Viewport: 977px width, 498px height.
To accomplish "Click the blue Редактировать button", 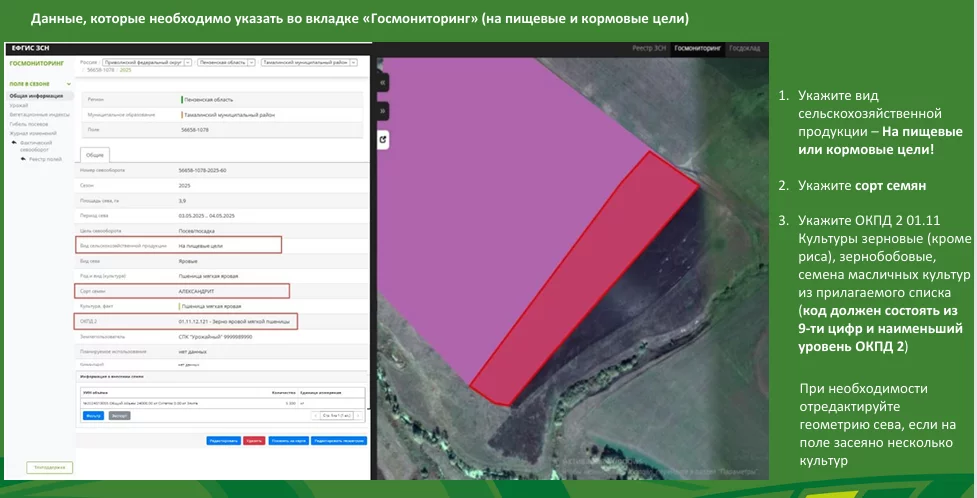I will 223,441.
